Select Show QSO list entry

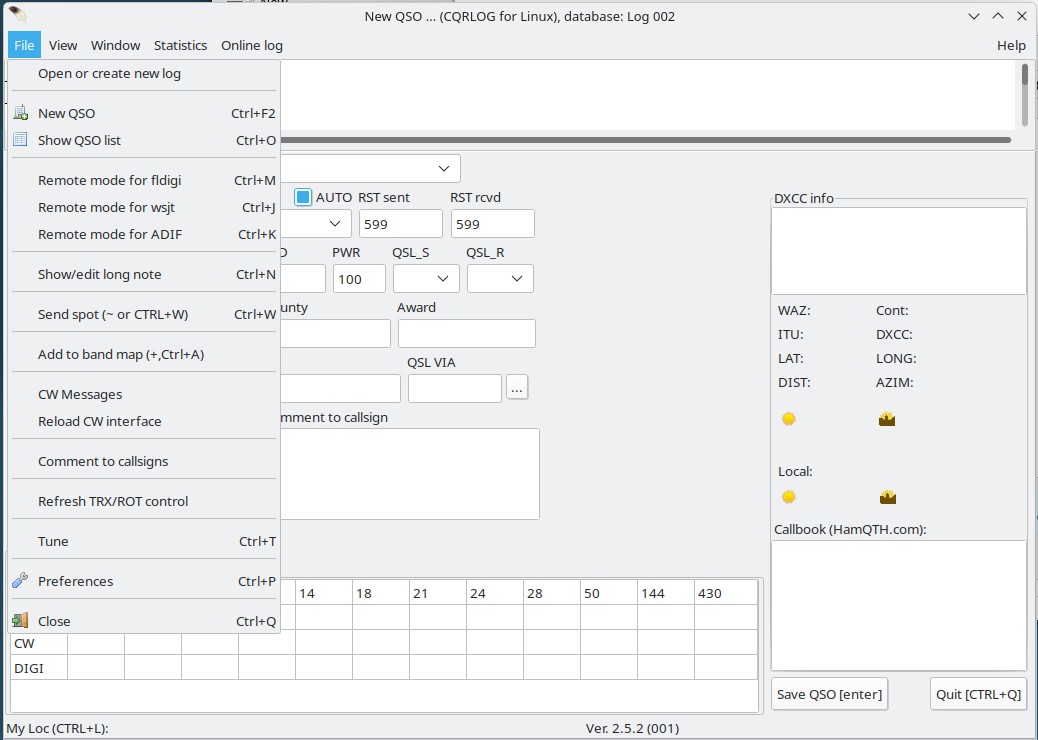coord(144,140)
